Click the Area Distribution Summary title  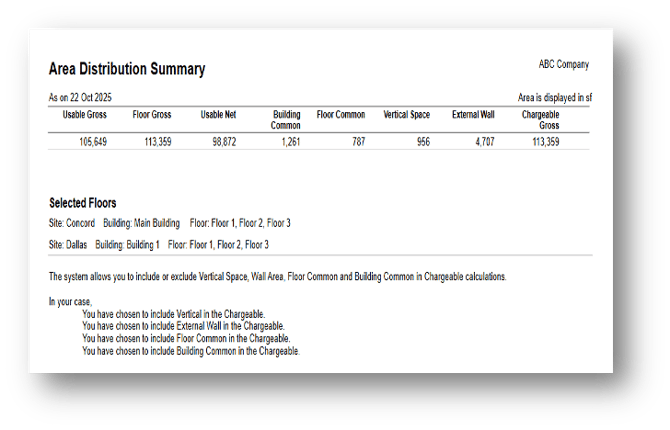(127, 70)
